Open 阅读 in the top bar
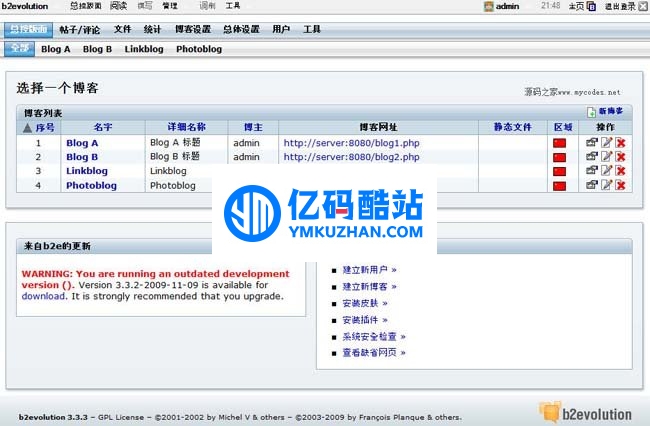Viewport: 650px width, 426px height. coord(119,6)
